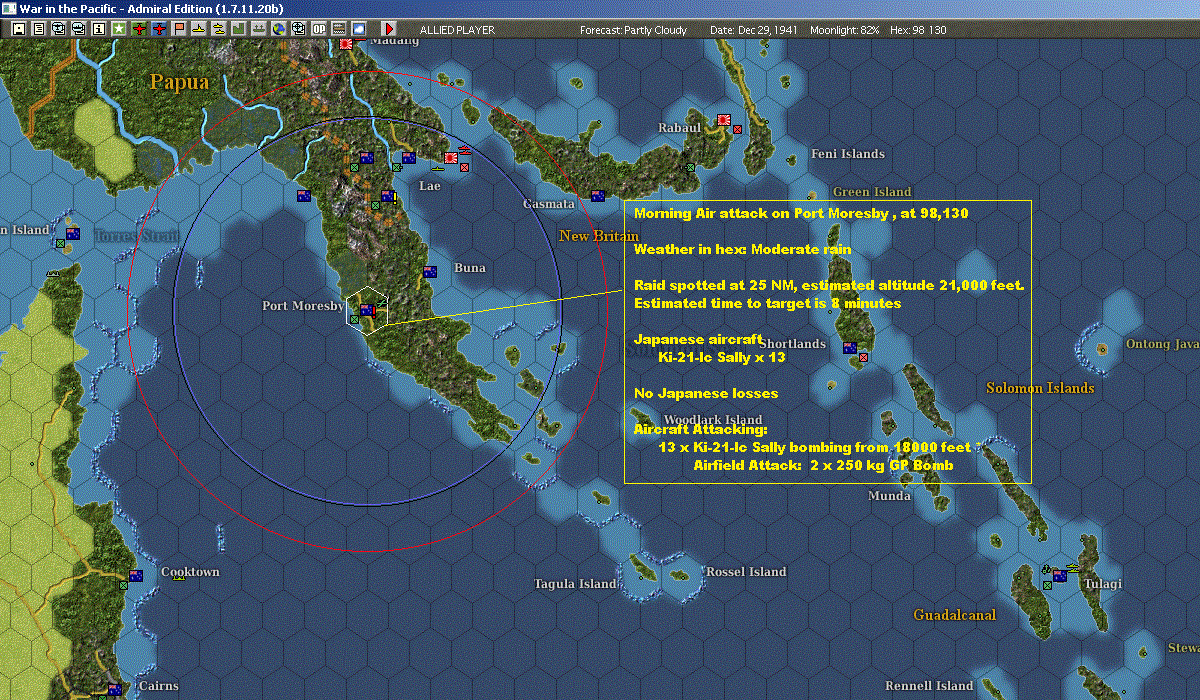Viewport: 1200px width, 700px height.
Task: Click 'Estimated time to target' line
Action: (768, 303)
